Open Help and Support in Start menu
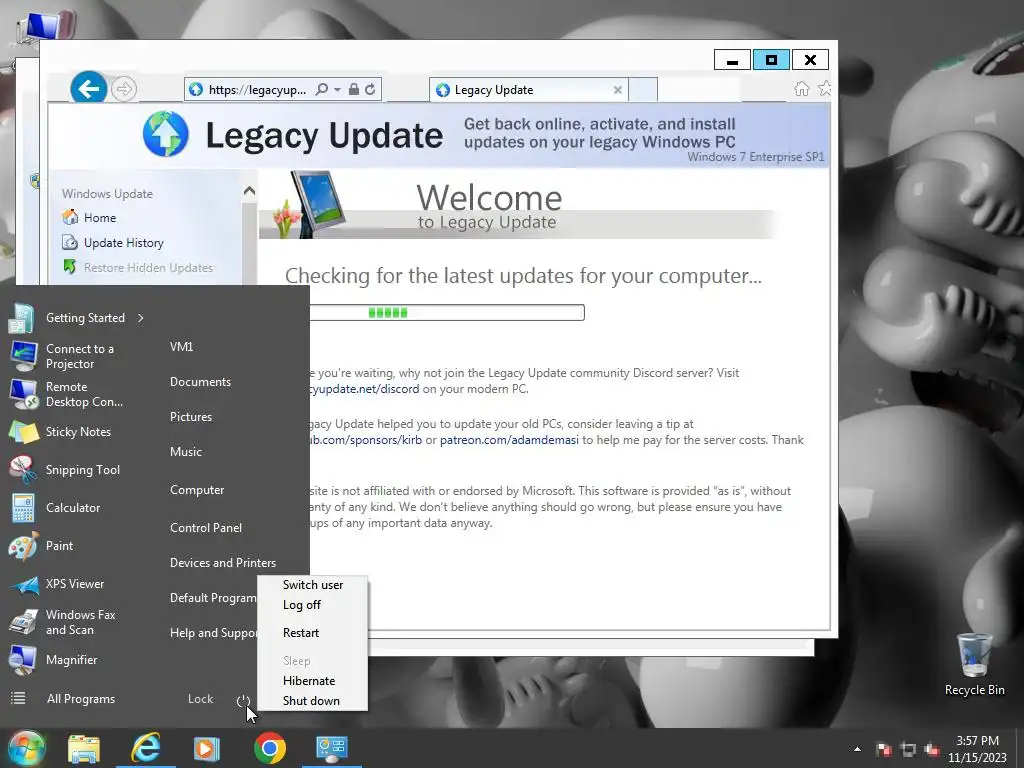The height and width of the screenshot is (768, 1024). [213, 633]
